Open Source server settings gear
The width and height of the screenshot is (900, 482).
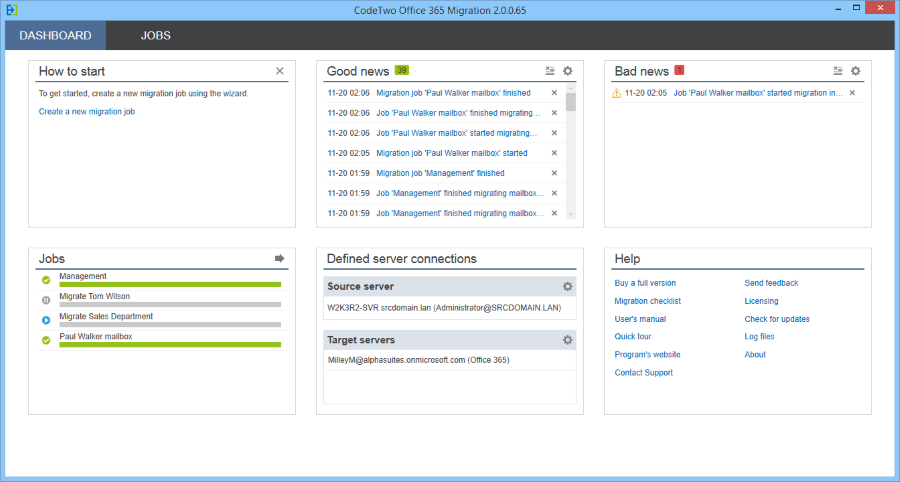click(x=568, y=286)
